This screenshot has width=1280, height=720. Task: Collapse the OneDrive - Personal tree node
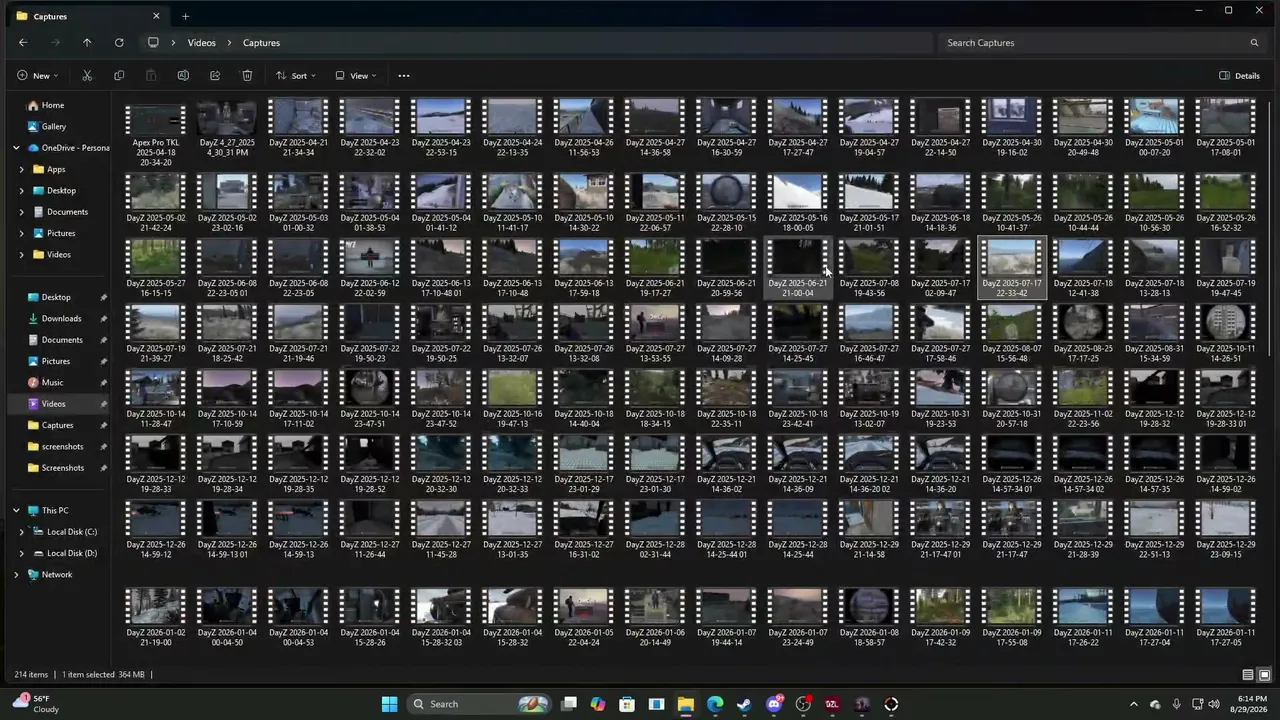pyautogui.click(x=16, y=148)
